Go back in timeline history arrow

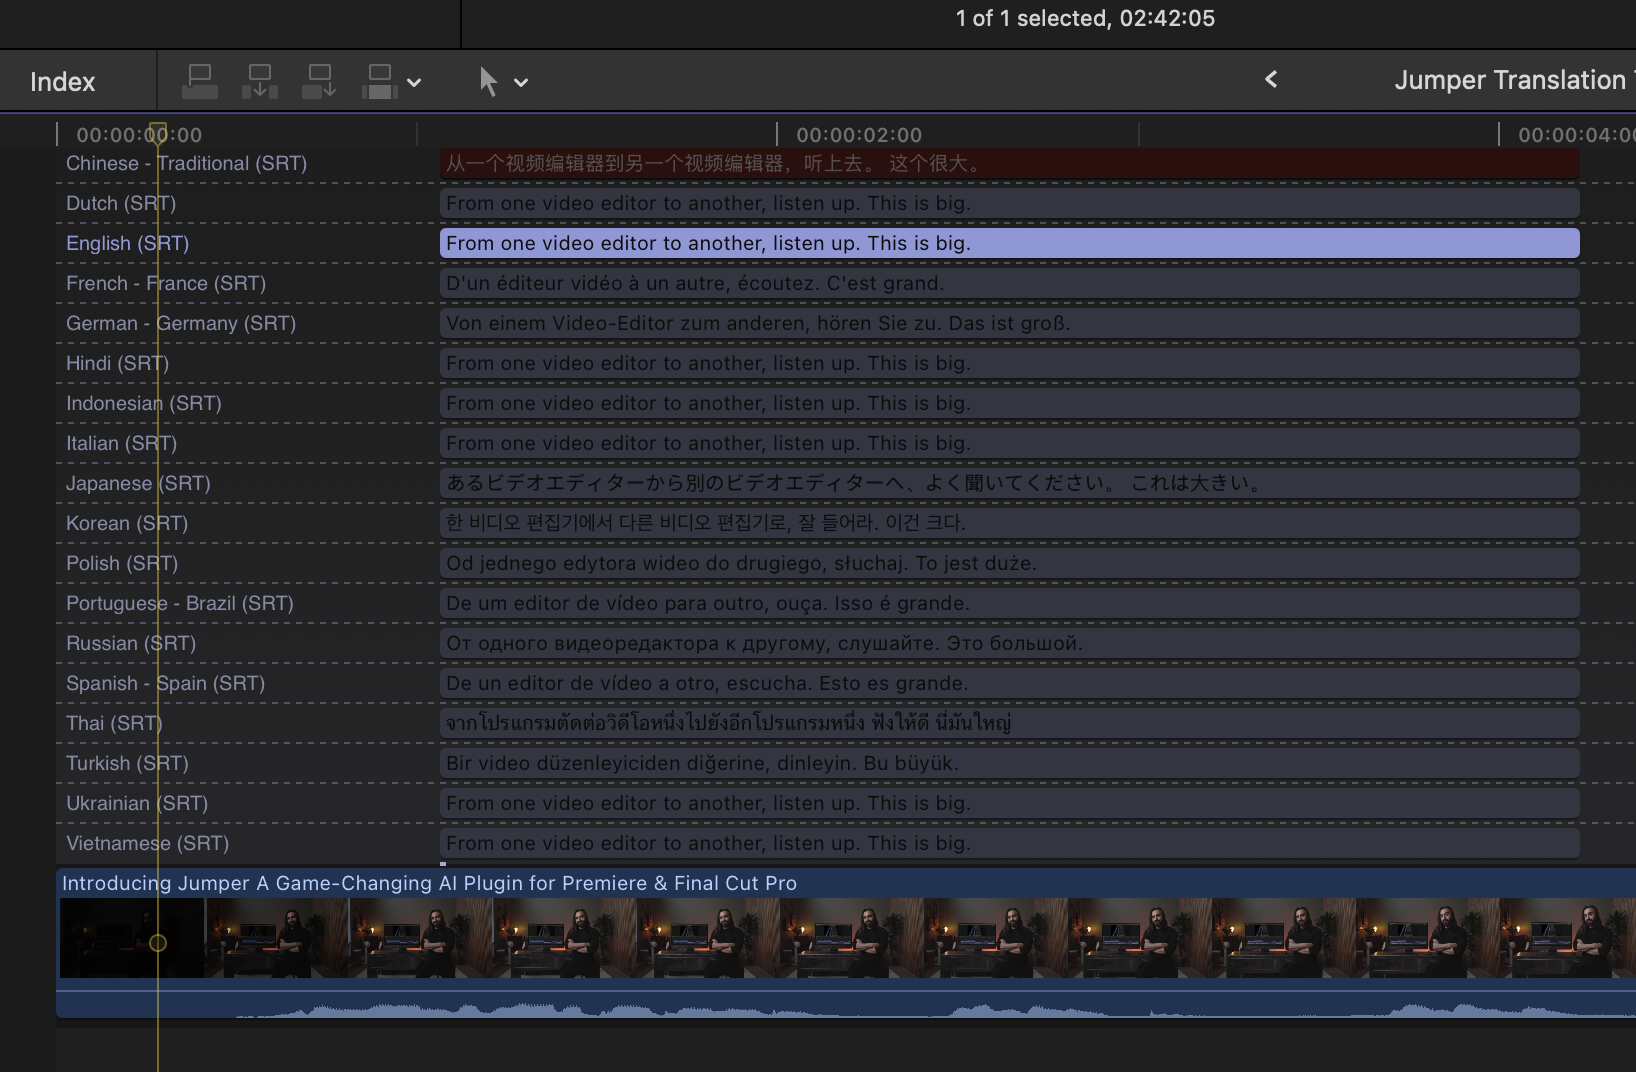click(1271, 80)
